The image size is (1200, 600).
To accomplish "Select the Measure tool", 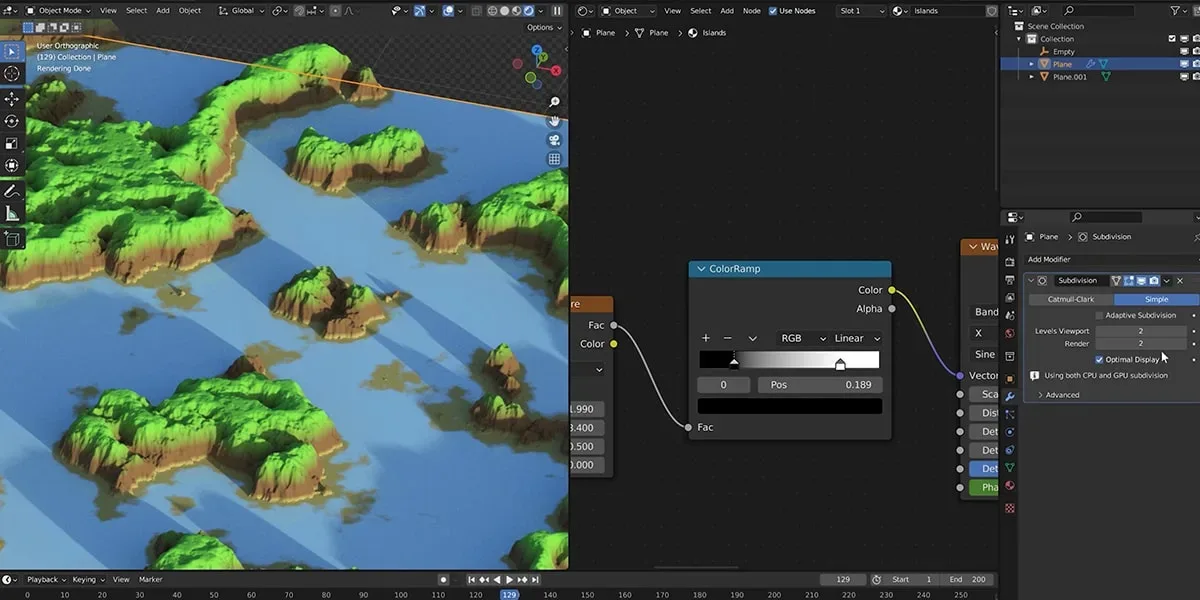I will point(12,212).
